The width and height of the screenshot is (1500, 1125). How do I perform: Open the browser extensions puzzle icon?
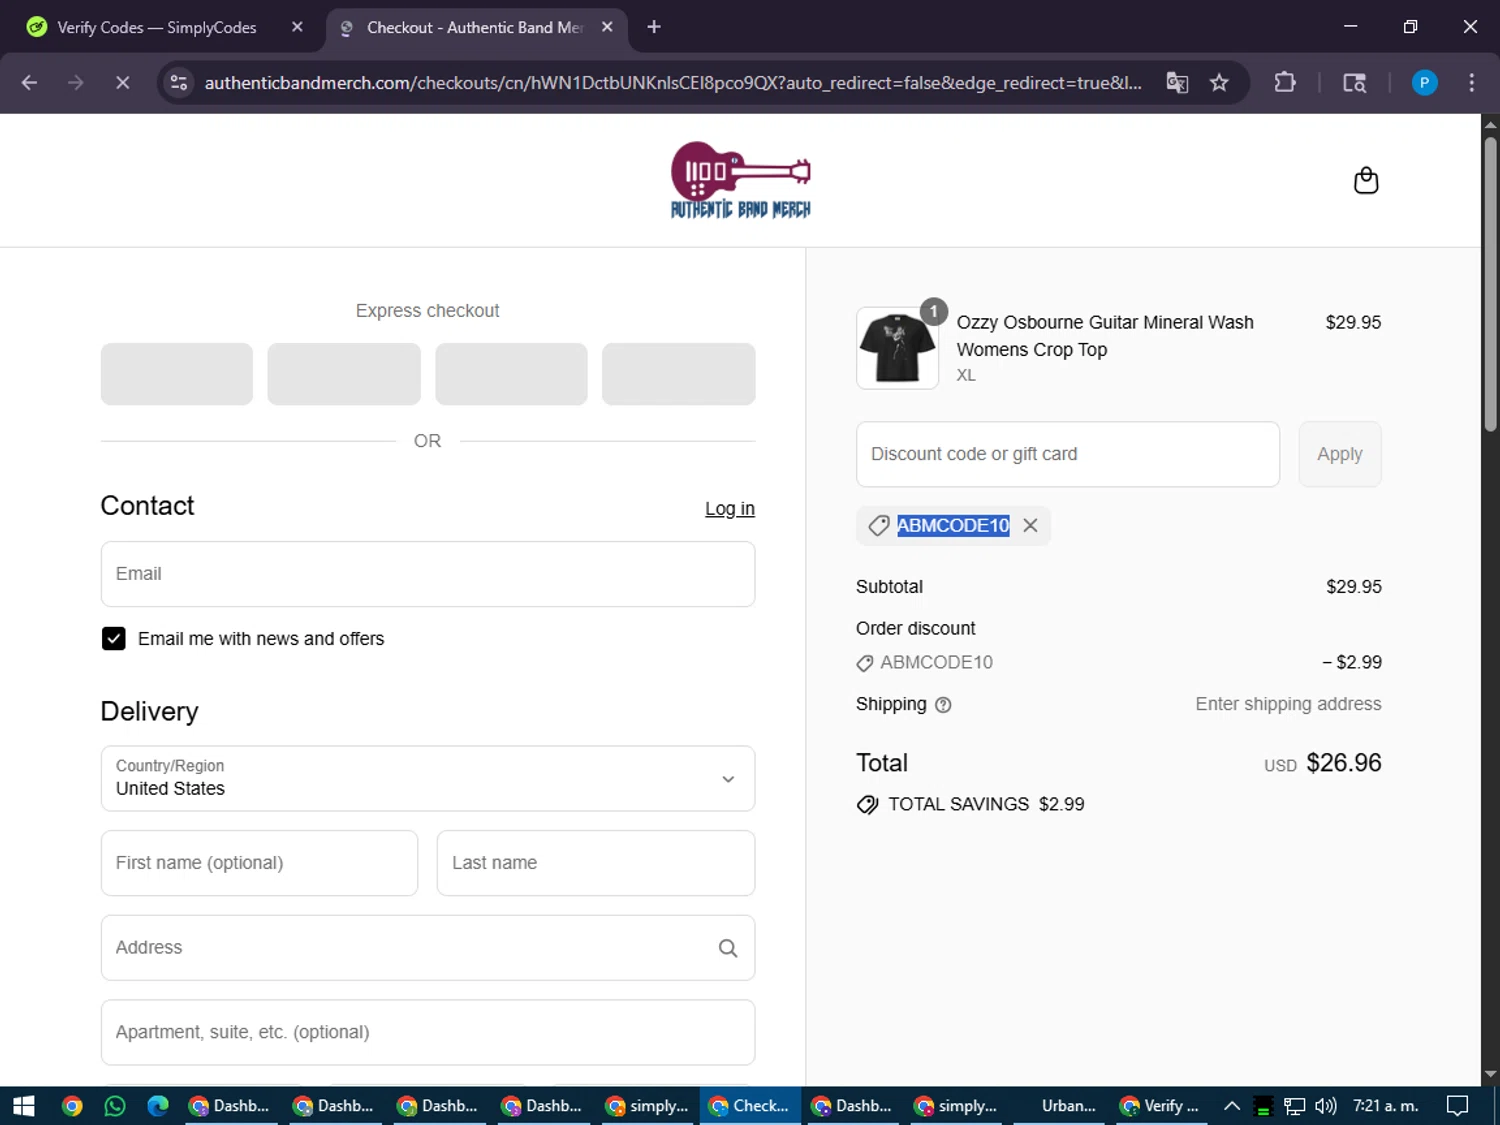(x=1285, y=83)
